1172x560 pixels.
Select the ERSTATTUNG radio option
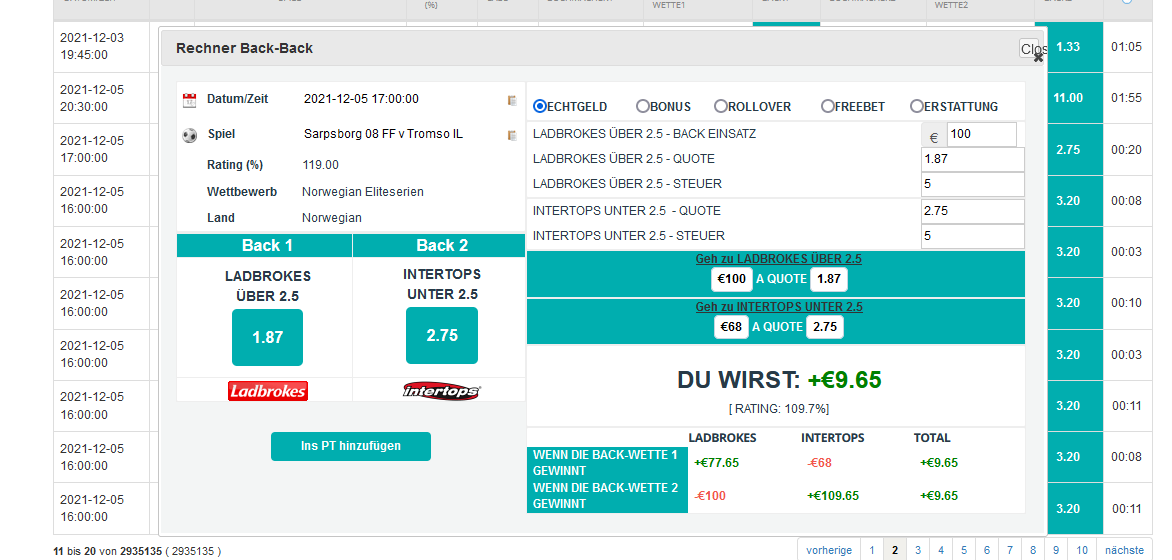[x=916, y=106]
